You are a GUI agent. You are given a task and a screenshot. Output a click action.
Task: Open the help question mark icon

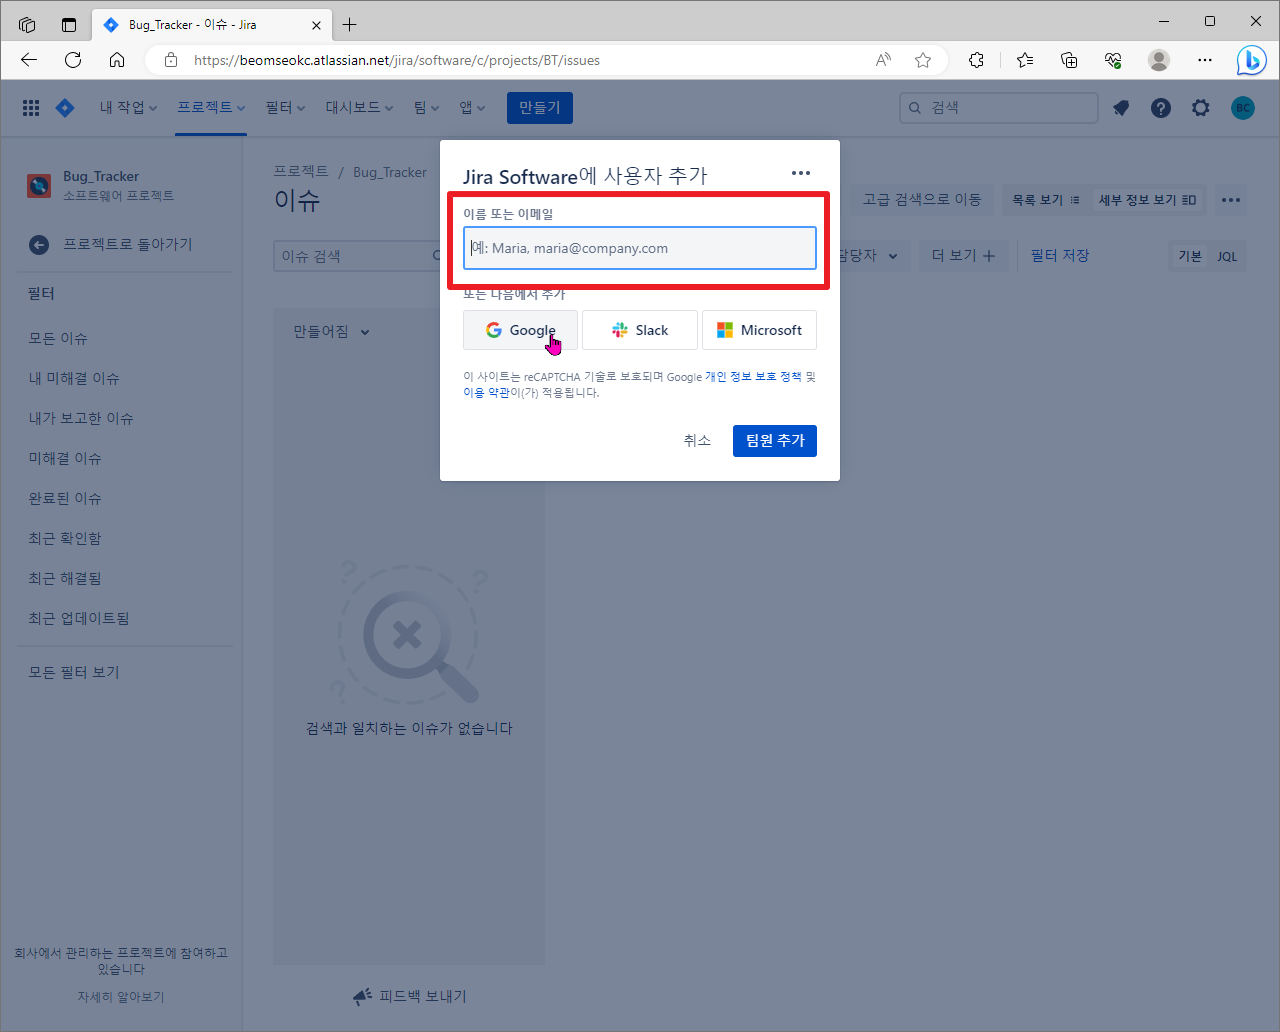tap(1161, 108)
